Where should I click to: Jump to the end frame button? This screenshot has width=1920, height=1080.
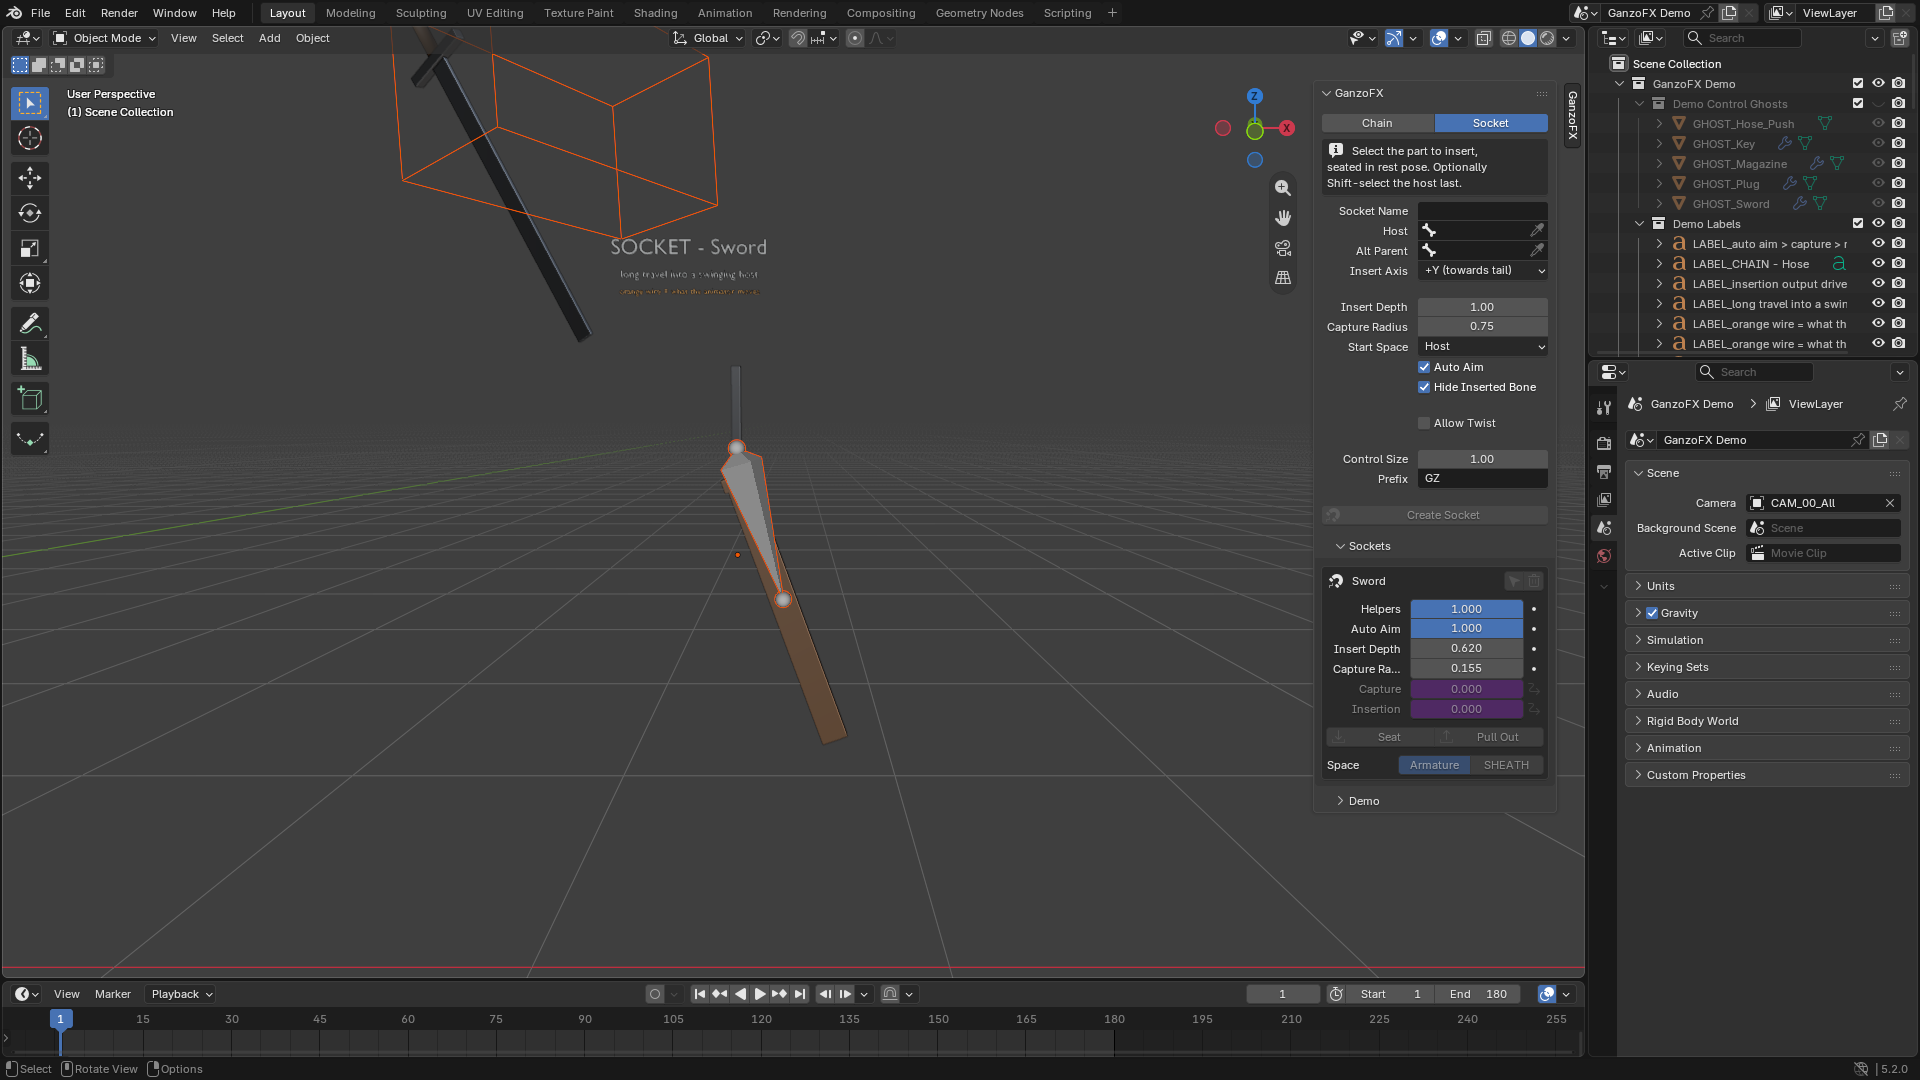(800, 994)
